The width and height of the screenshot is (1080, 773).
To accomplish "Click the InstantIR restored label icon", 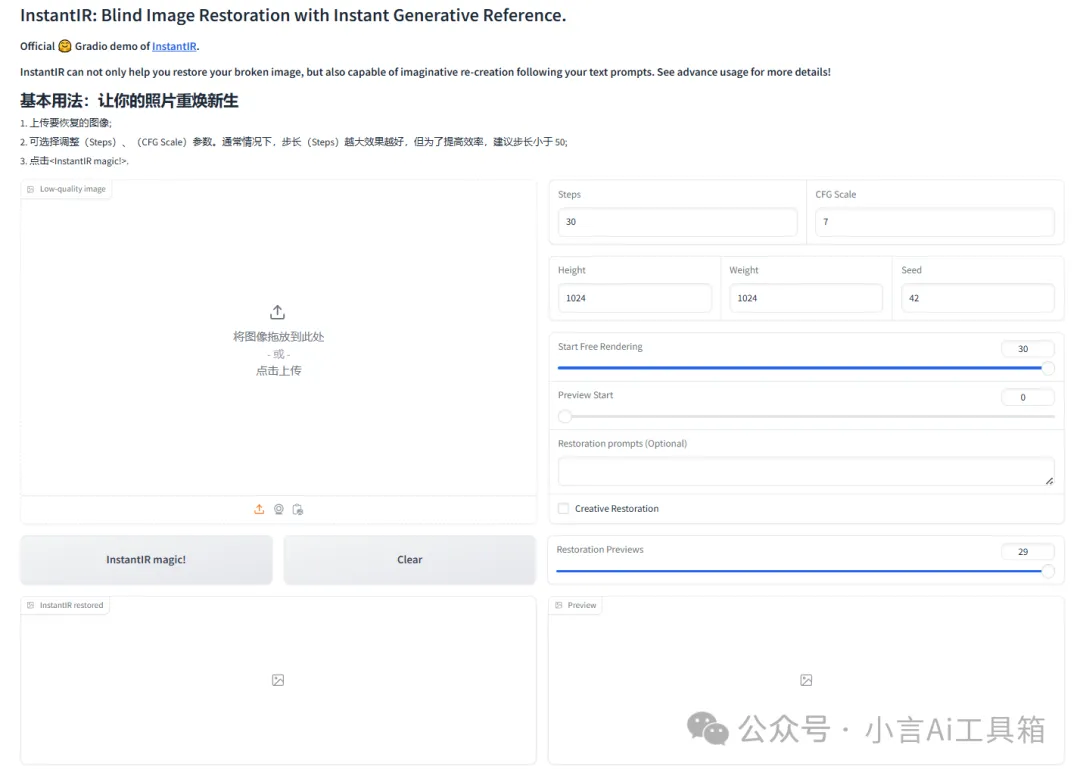I will pos(30,605).
